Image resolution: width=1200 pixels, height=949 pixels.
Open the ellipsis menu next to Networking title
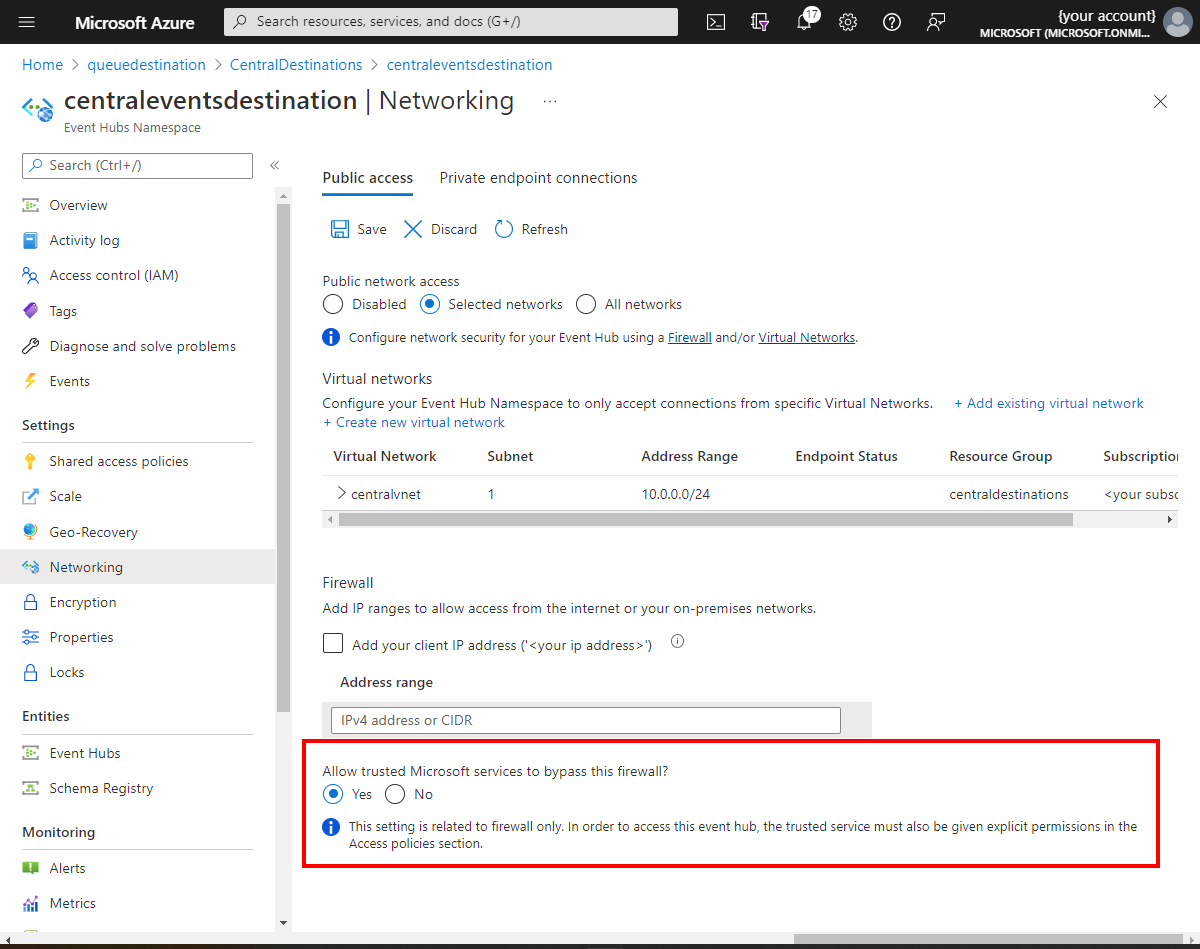pos(549,100)
